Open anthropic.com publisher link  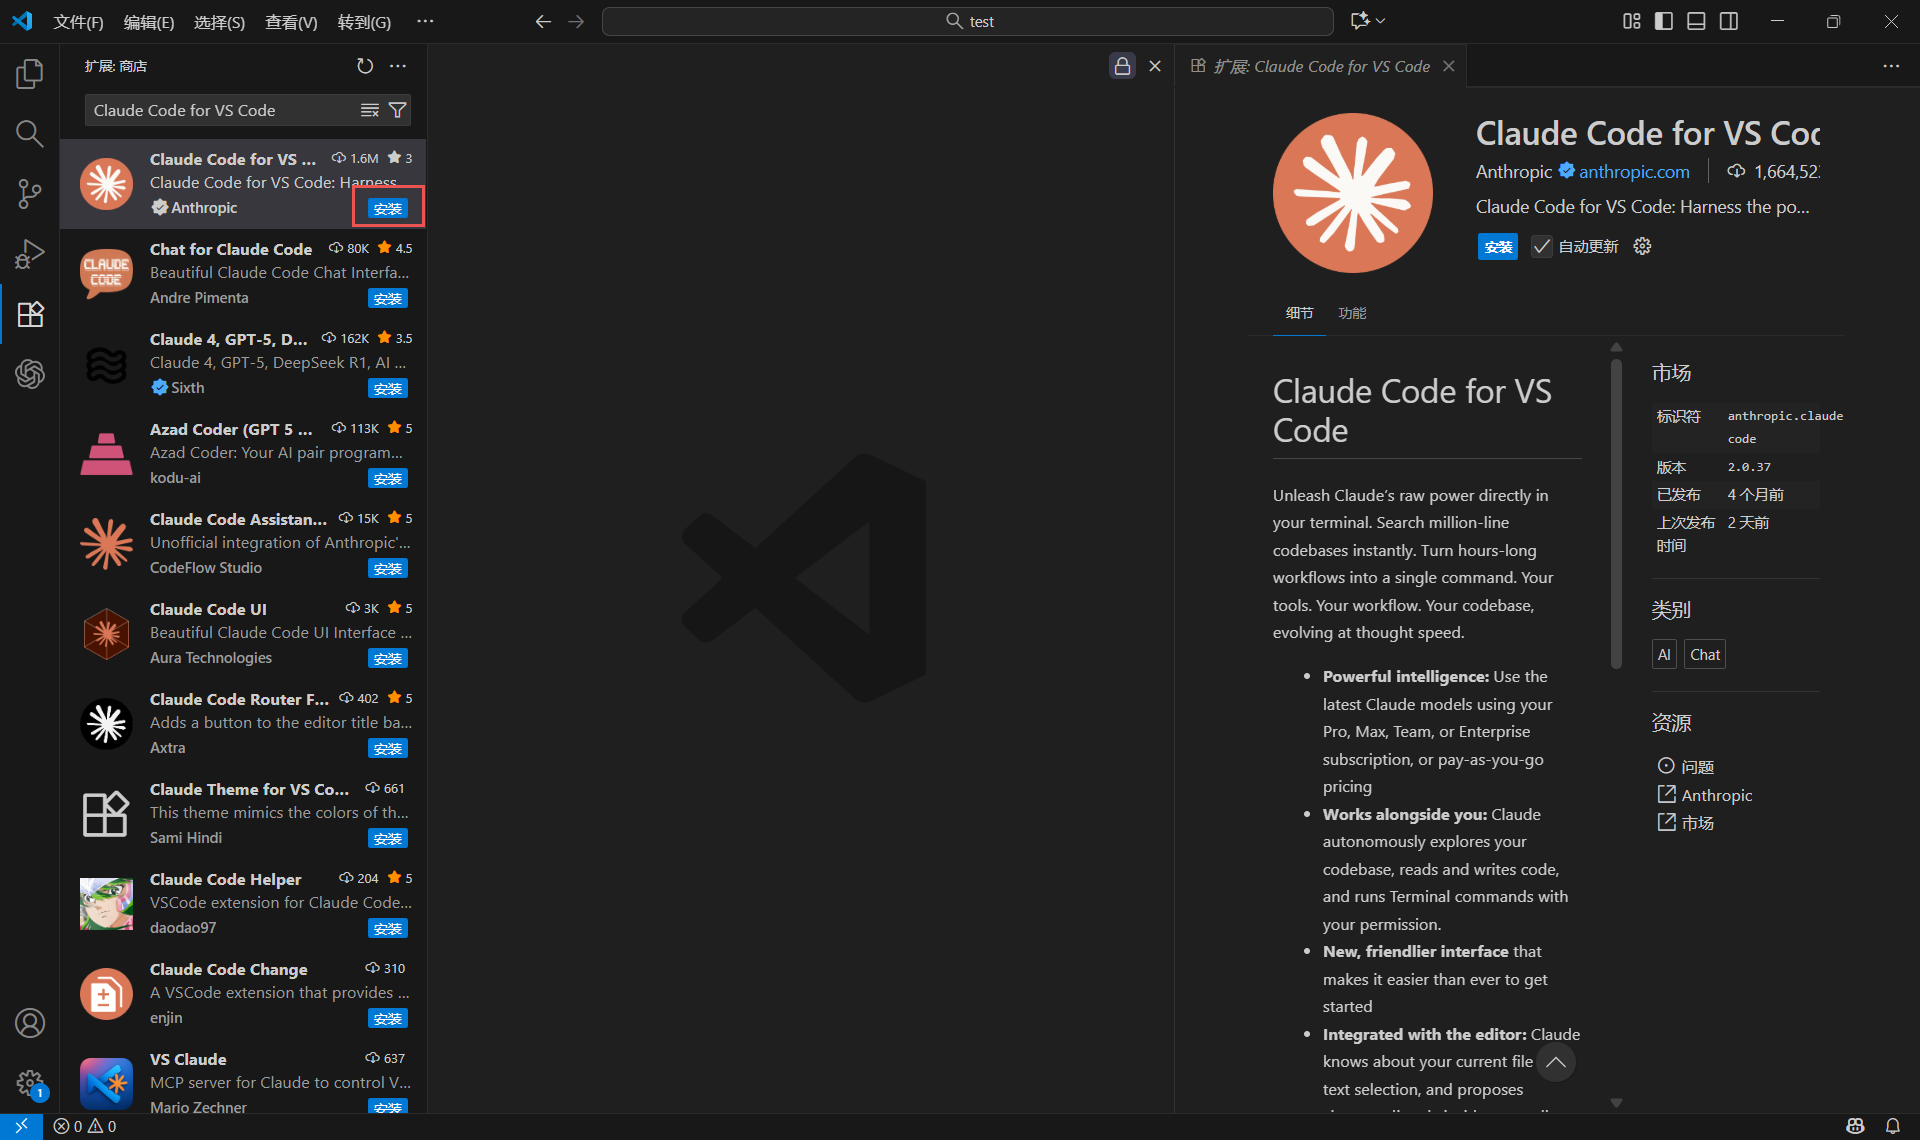coord(1634,171)
